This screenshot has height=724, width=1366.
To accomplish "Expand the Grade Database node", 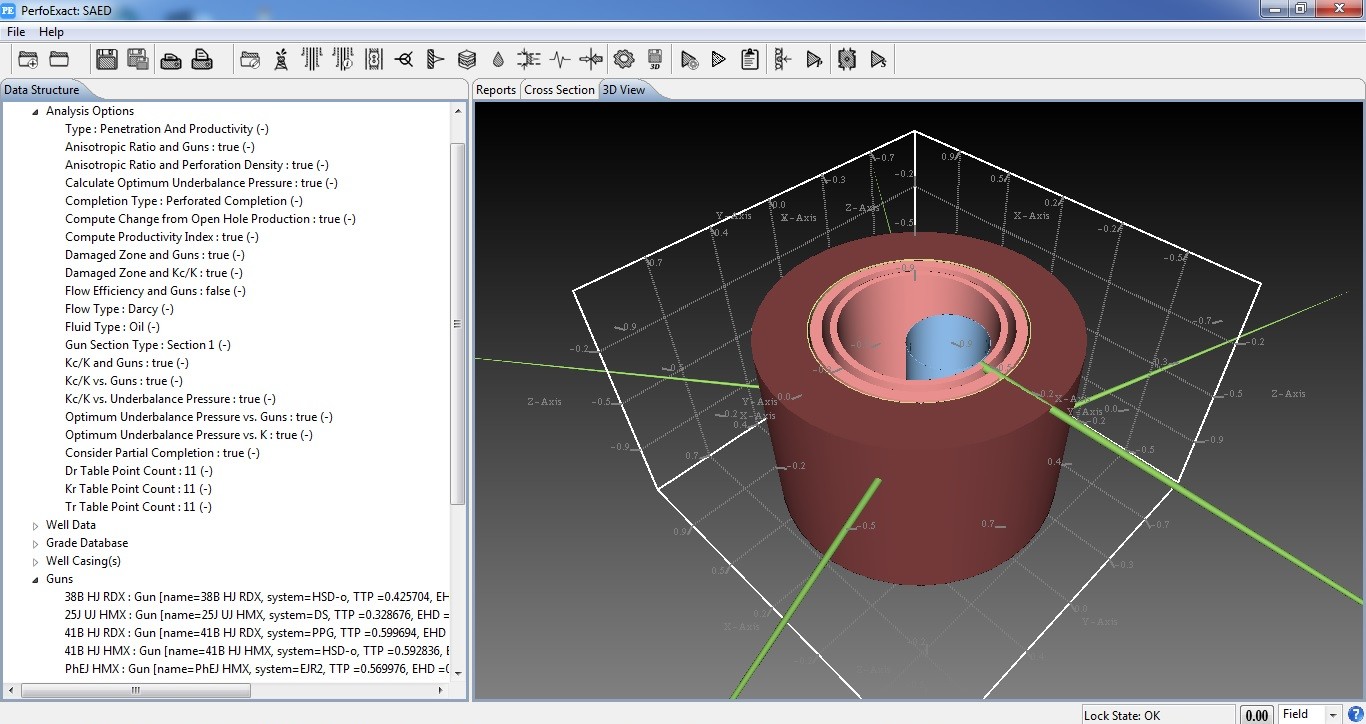I will [x=36, y=544].
